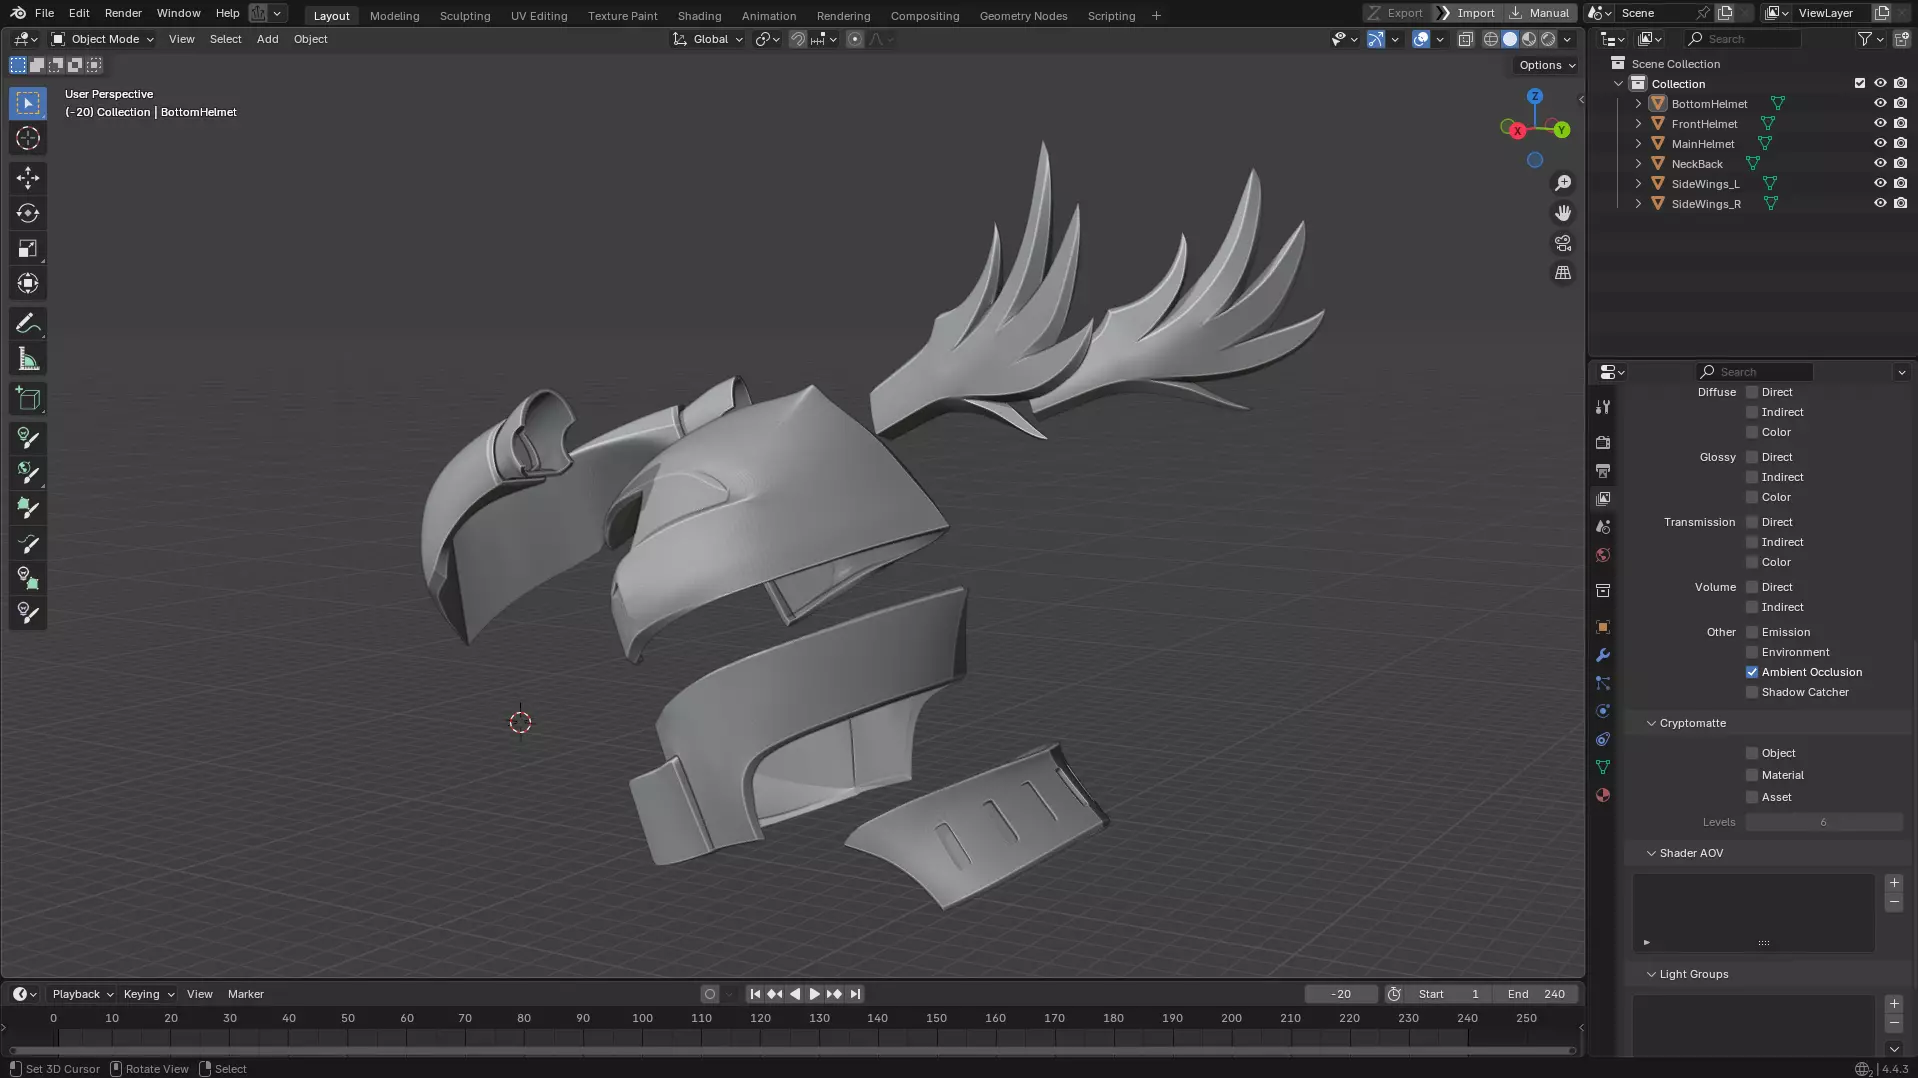Click the Export button
1918x1078 pixels.
click(x=1396, y=13)
